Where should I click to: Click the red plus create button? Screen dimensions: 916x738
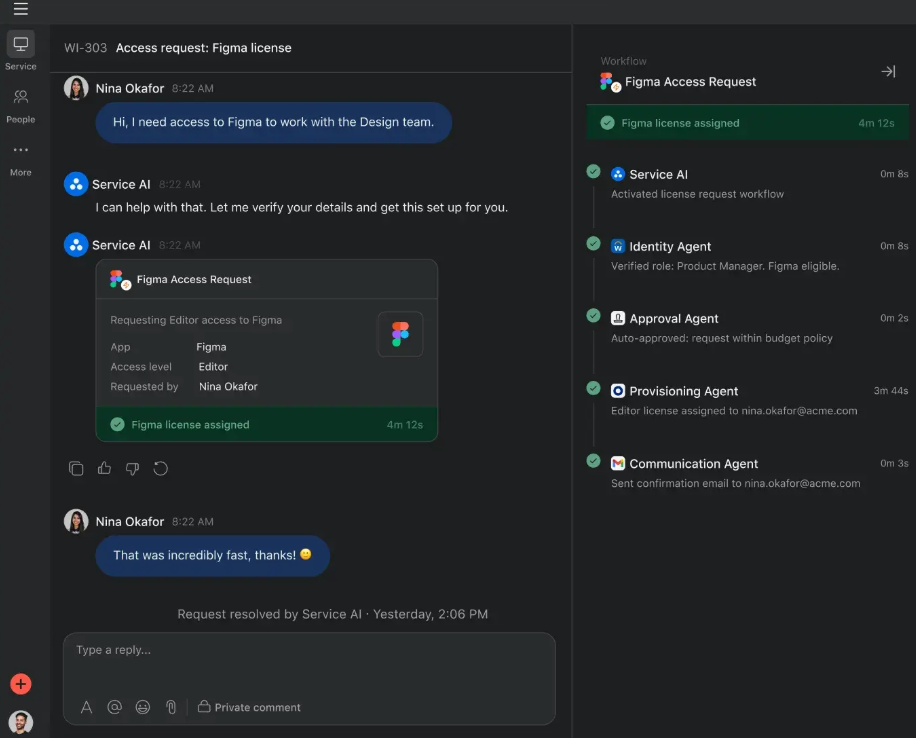click(20, 684)
